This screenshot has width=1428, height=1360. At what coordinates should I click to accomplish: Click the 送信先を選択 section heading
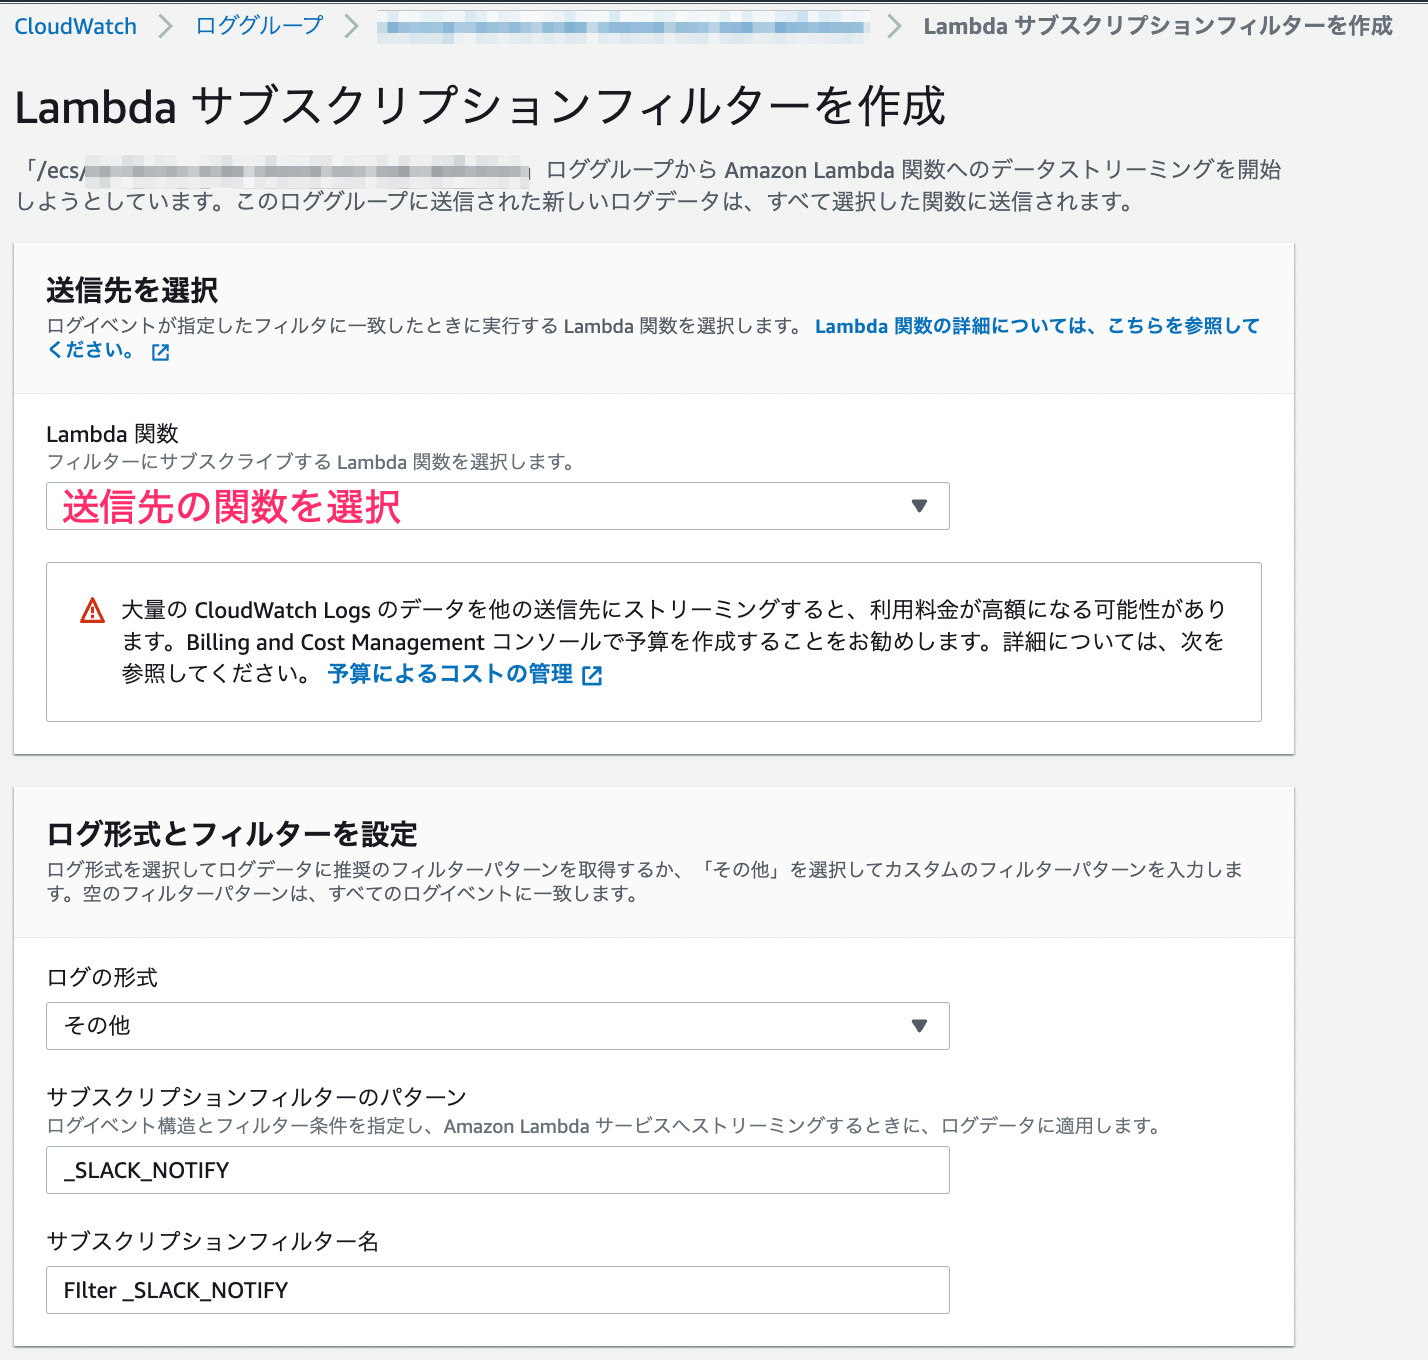pos(132,291)
